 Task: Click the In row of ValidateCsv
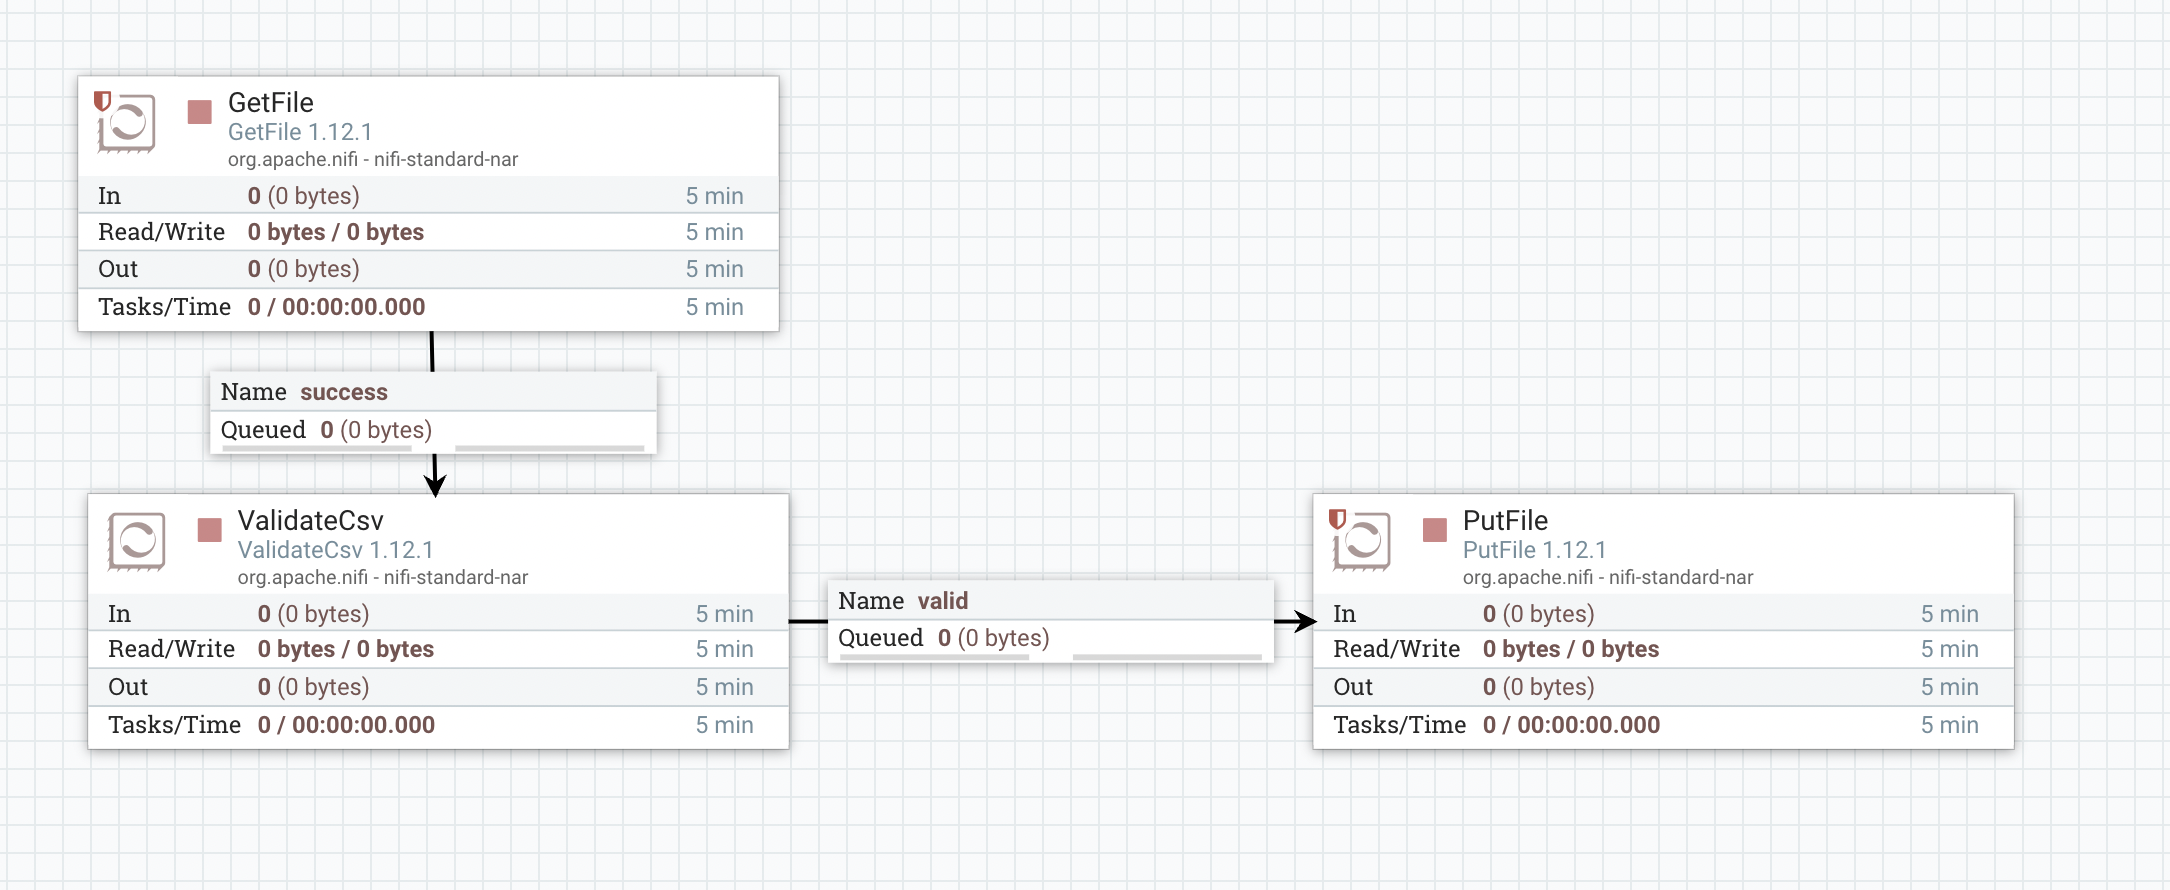pos(438,614)
